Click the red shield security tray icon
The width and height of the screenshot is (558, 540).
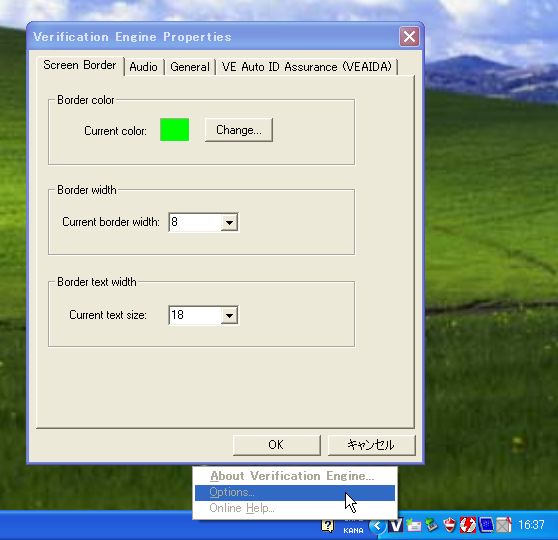coord(450,525)
